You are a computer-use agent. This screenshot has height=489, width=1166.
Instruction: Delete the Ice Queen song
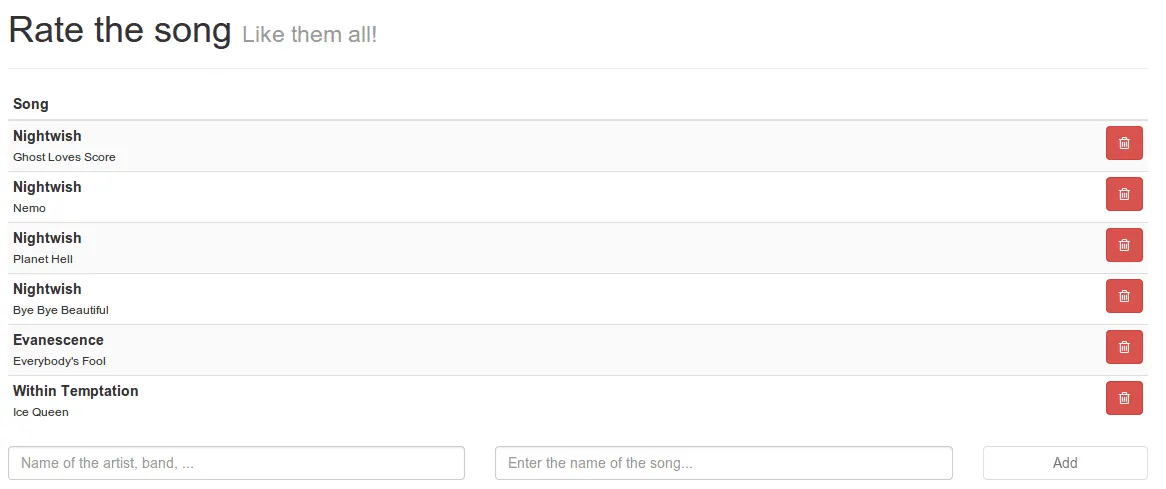pos(1124,398)
